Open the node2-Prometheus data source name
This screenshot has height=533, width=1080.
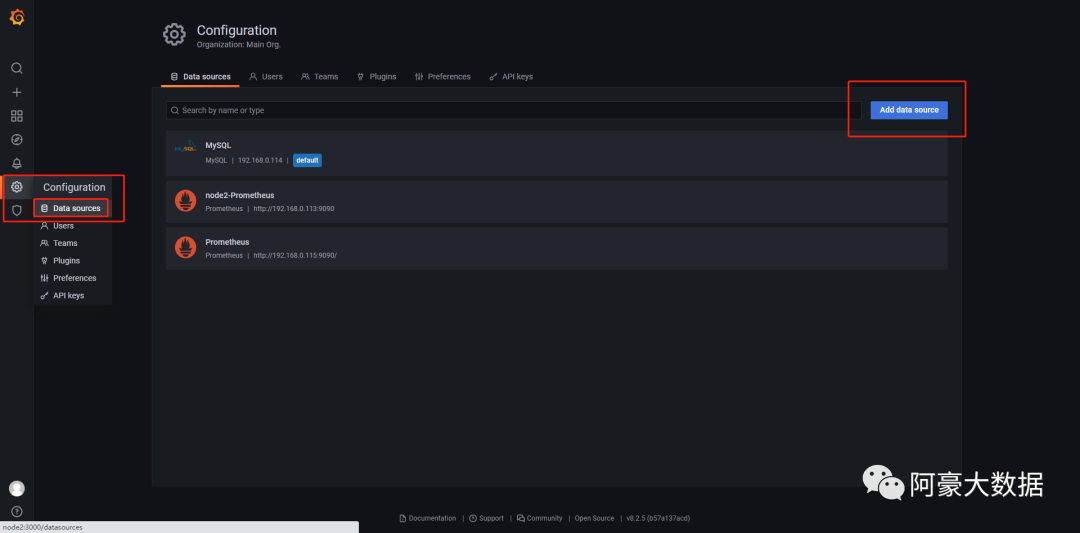point(240,195)
